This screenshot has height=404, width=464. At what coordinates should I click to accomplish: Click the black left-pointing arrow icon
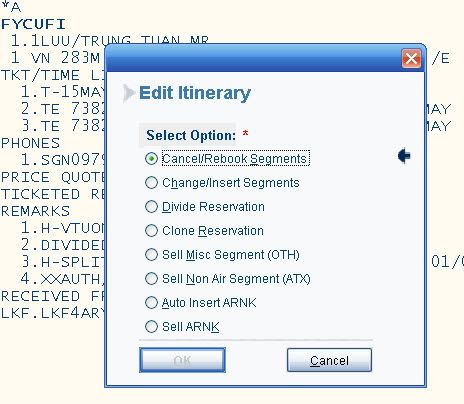(x=404, y=156)
